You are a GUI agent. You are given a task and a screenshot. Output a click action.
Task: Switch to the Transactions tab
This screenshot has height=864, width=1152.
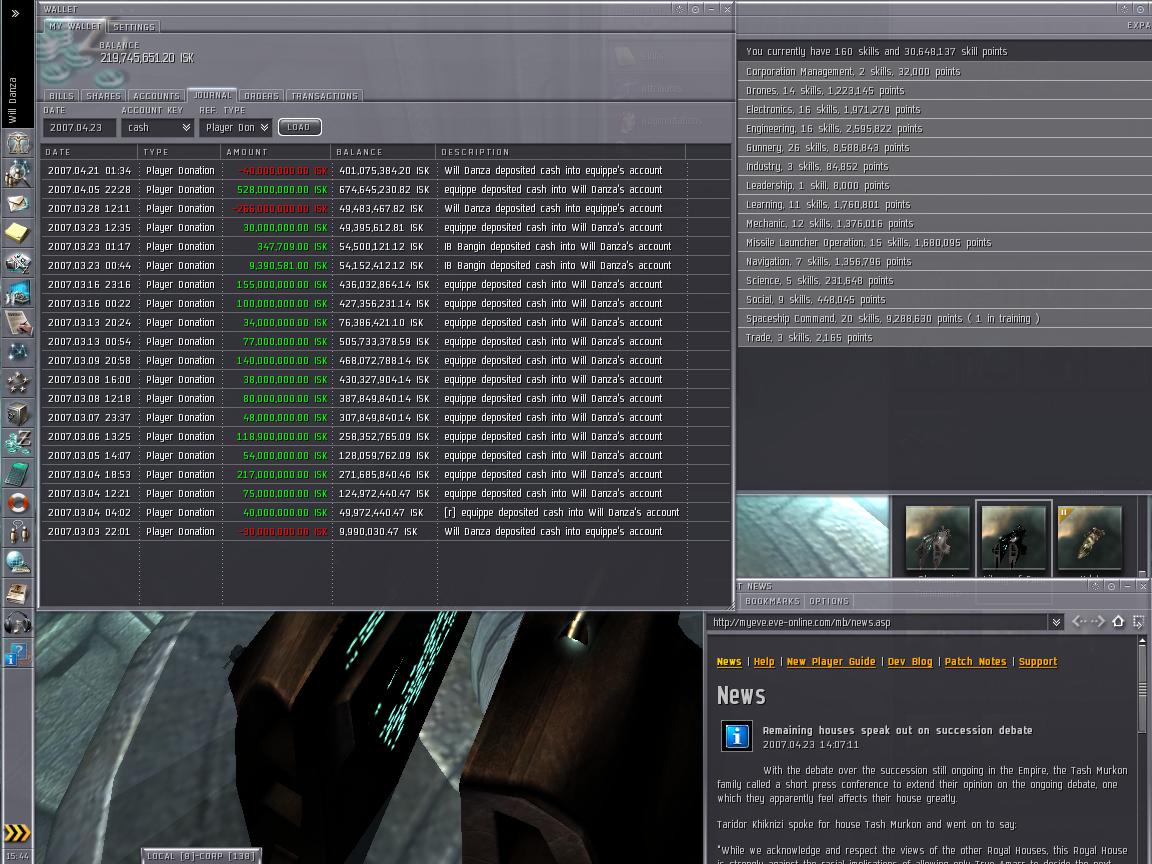(x=324, y=96)
